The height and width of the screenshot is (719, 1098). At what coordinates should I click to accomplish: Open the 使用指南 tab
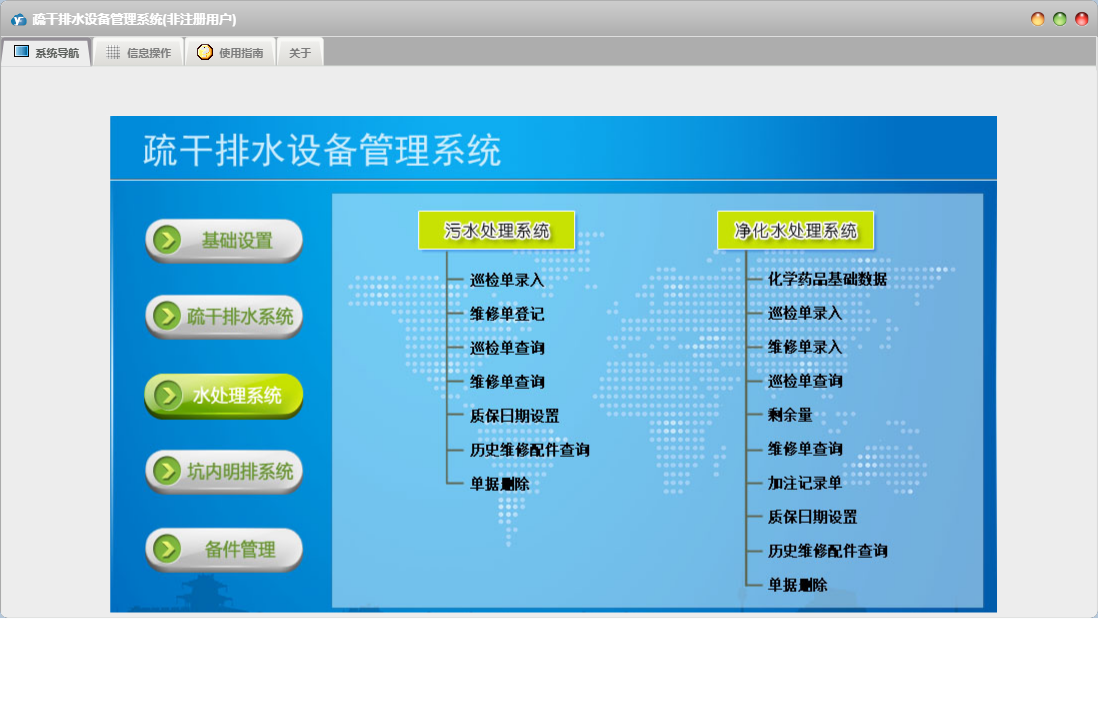230,53
